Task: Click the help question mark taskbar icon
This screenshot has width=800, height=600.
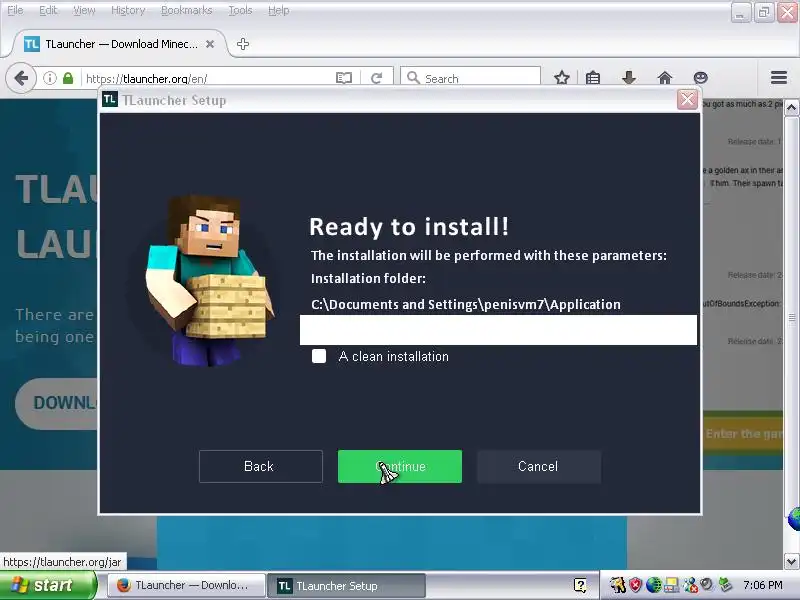Action: tap(580, 585)
